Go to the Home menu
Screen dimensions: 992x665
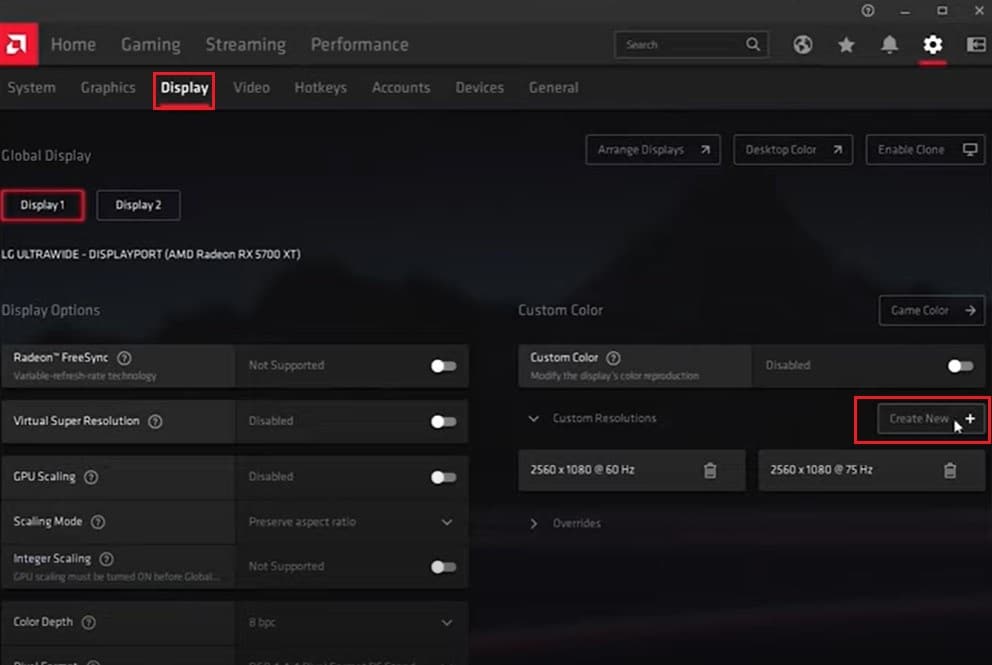(73, 44)
